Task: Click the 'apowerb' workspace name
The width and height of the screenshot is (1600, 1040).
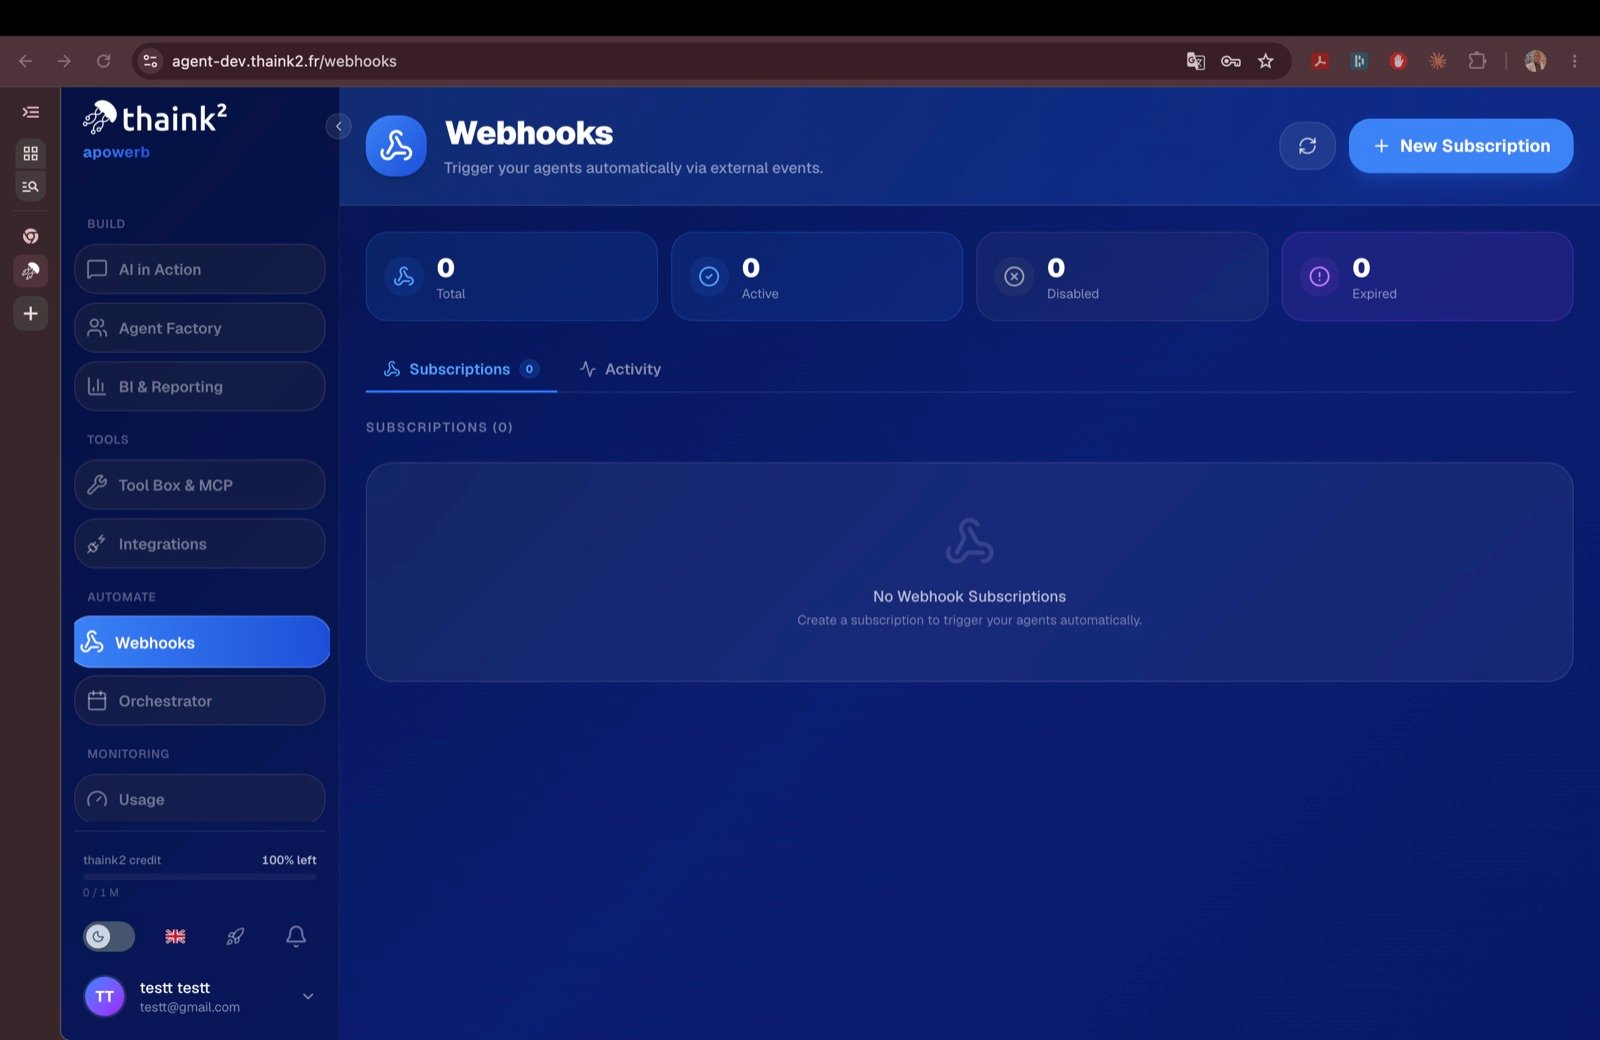Action: (116, 152)
